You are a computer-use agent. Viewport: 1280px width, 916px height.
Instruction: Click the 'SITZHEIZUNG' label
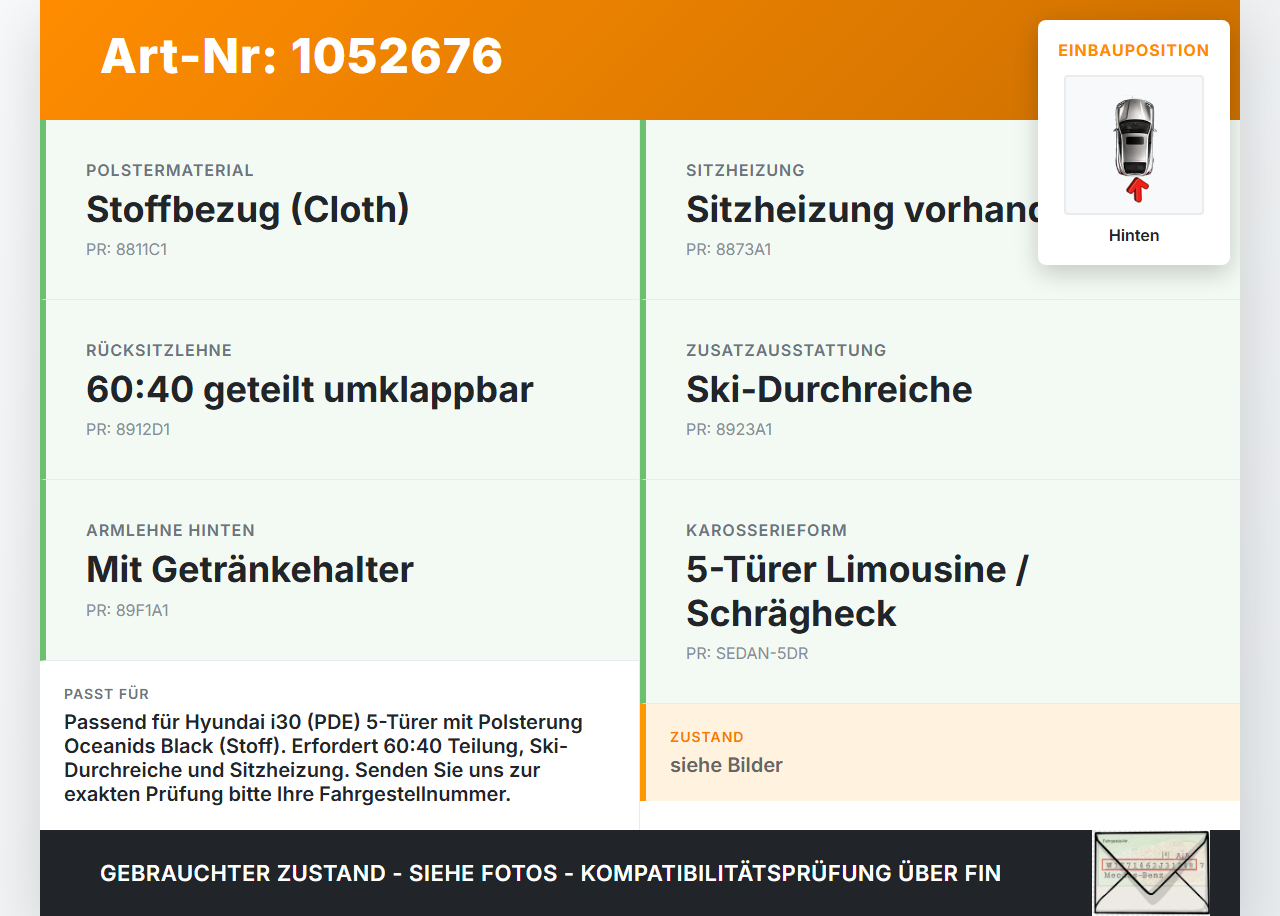[745, 171]
